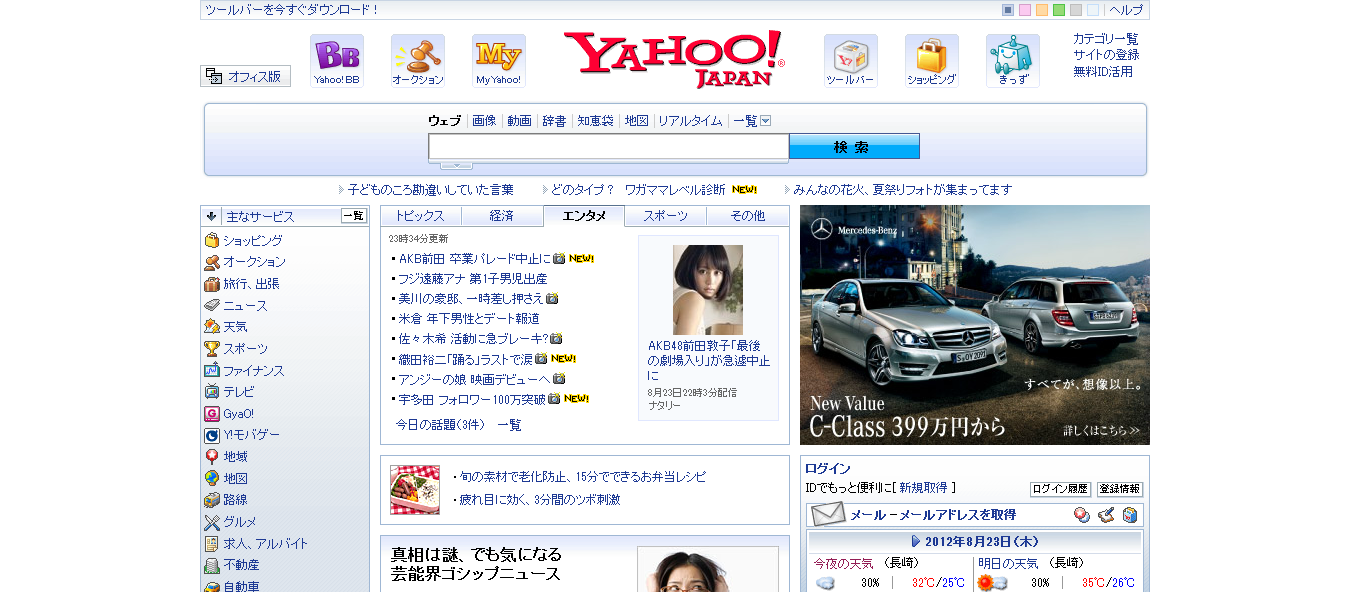Screen dimensions: 1349x592
Task: Select the green theme color swatch
Action: 1059,10
